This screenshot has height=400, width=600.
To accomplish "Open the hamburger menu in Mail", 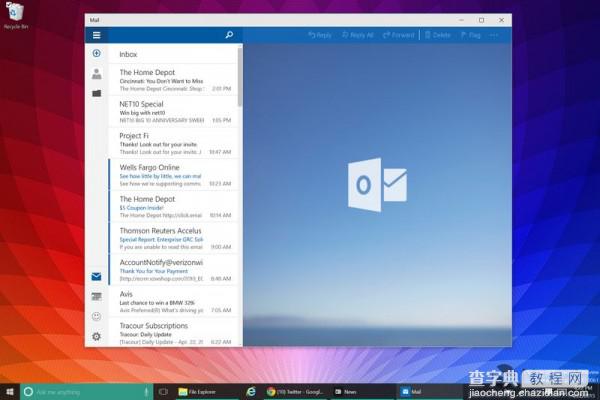I will 96,35.
